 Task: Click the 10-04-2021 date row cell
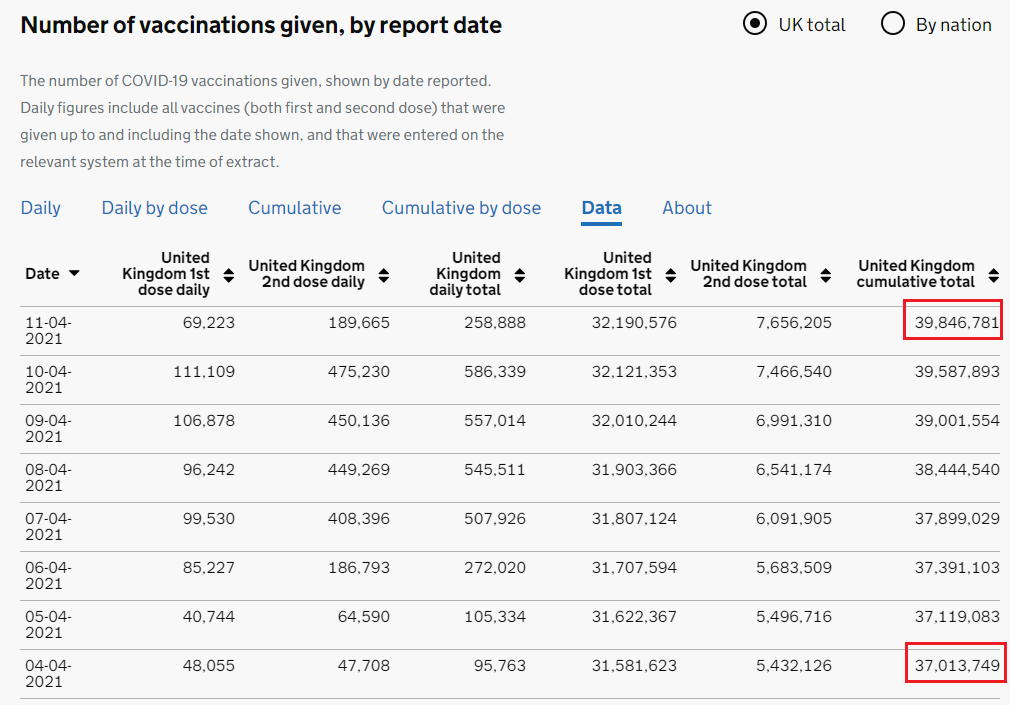click(48, 379)
